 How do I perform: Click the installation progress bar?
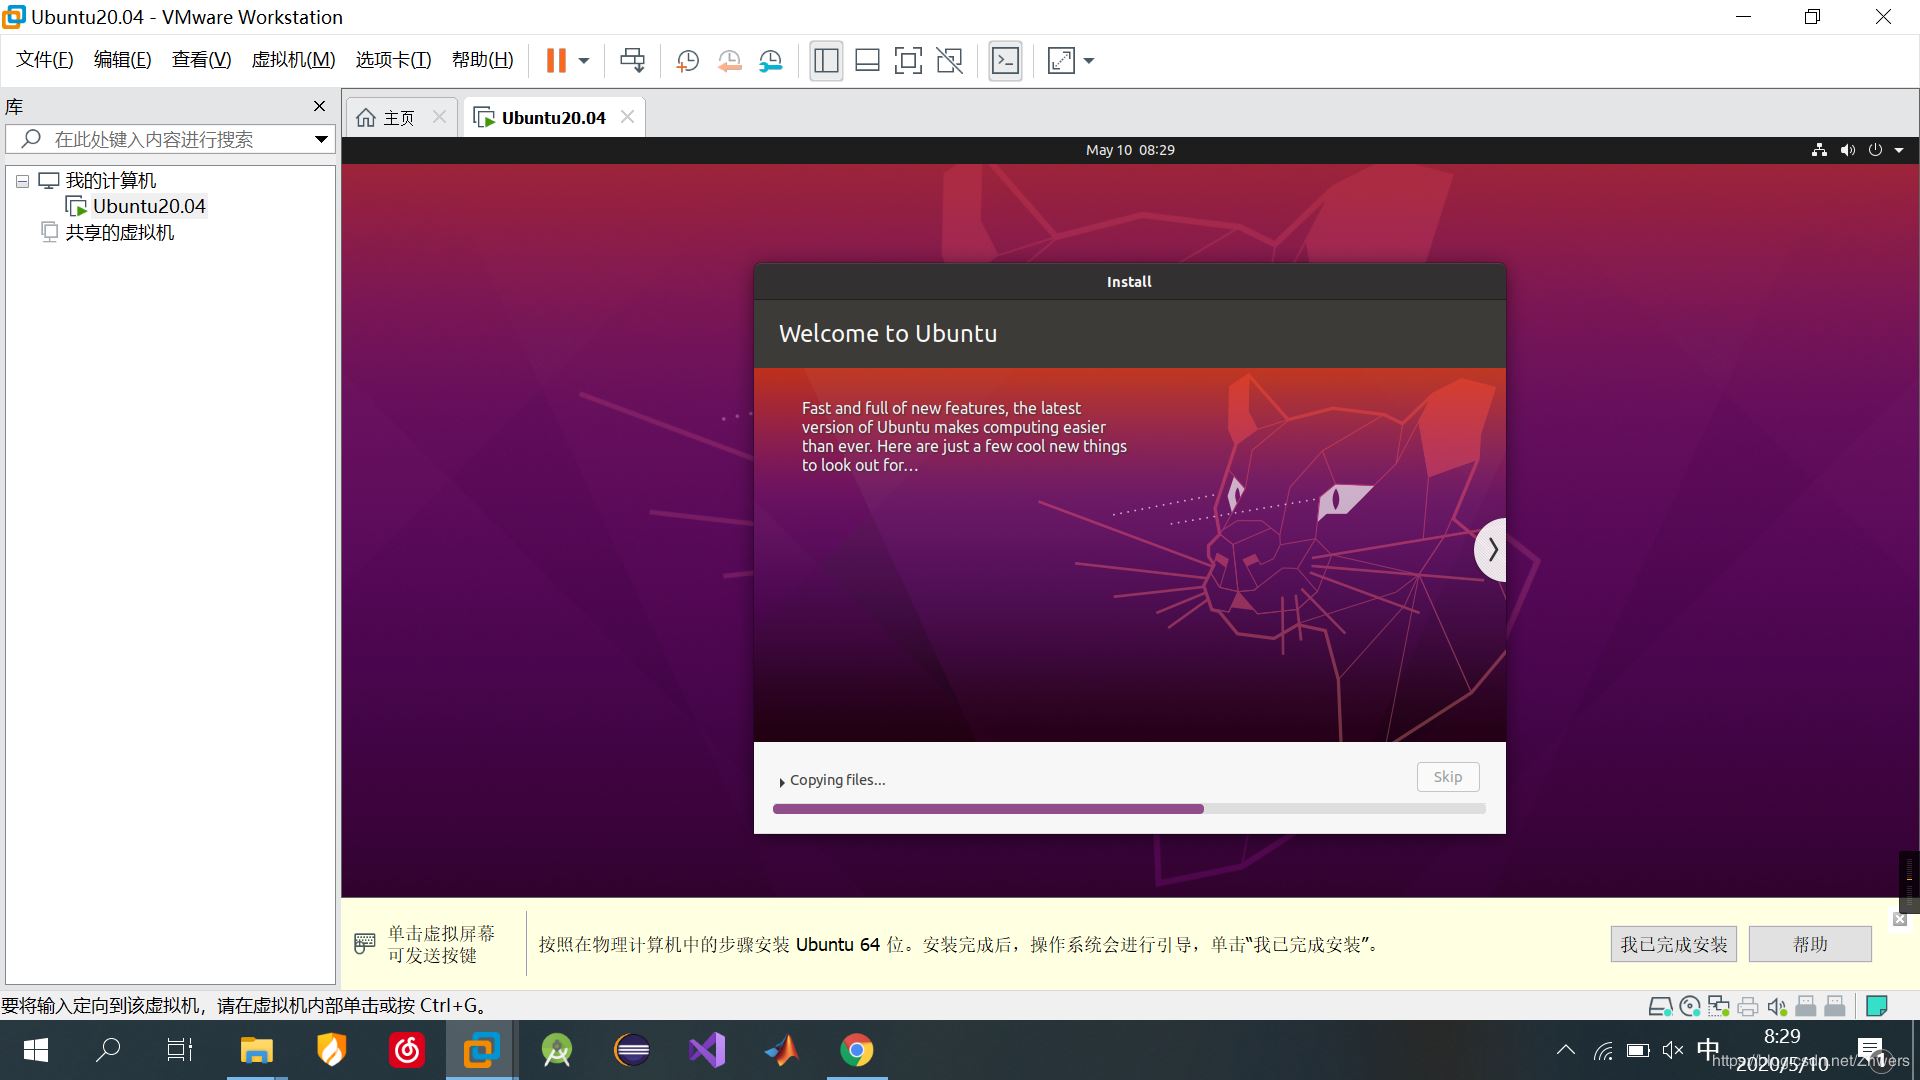pyautogui.click(x=1128, y=809)
